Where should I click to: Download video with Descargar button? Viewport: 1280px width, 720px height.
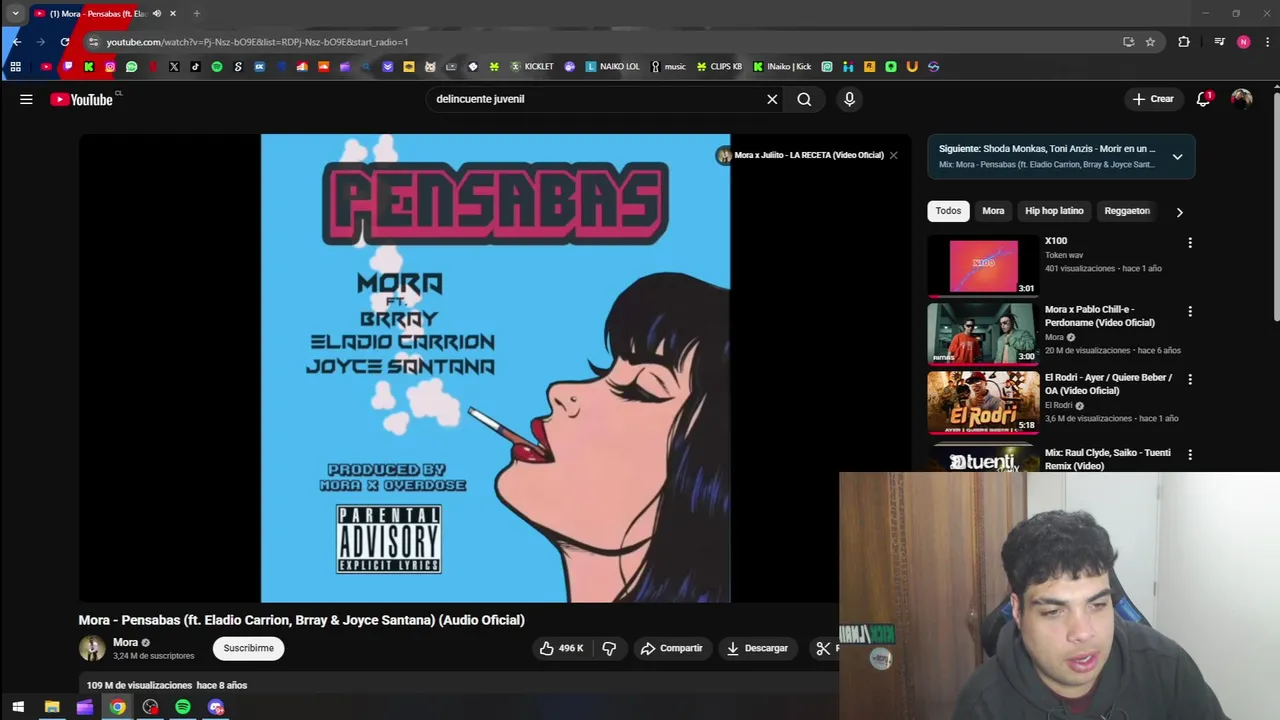pos(757,648)
